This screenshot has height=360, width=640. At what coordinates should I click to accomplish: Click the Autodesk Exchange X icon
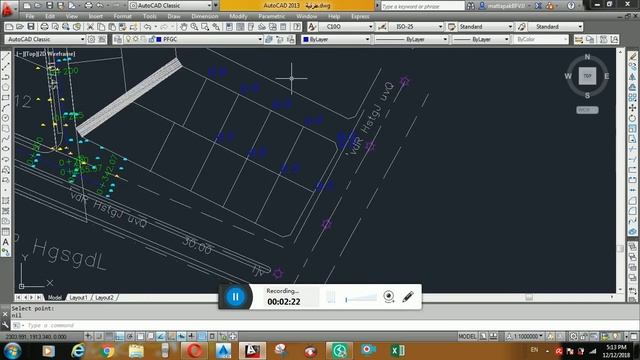coord(539,6)
